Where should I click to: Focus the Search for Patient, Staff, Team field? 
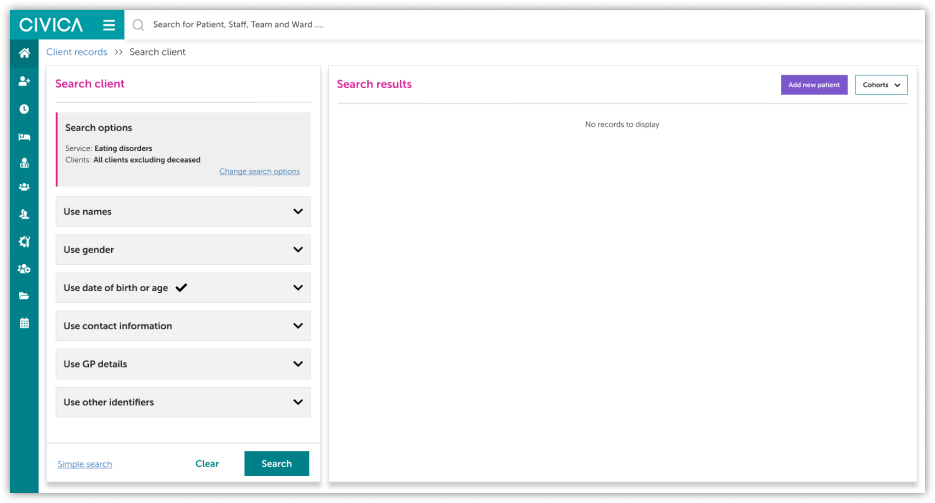(238, 24)
